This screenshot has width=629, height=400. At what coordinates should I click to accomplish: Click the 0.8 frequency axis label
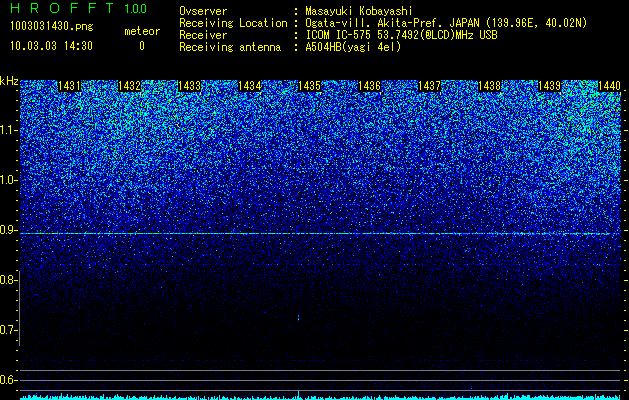(7, 280)
